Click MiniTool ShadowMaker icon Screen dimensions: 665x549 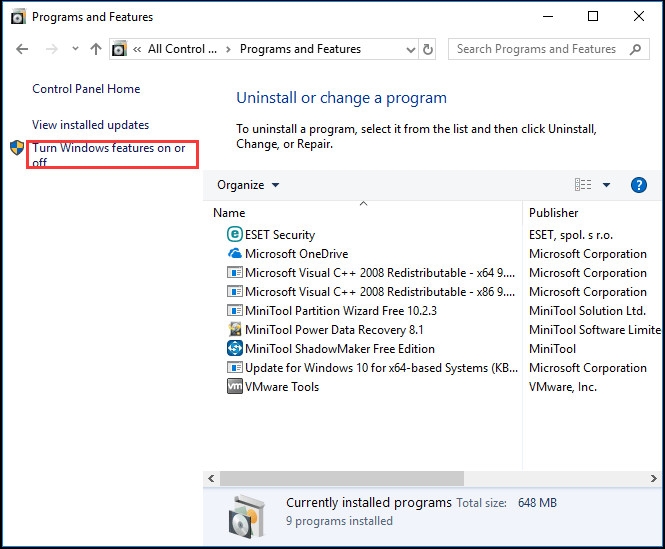pyautogui.click(x=235, y=348)
